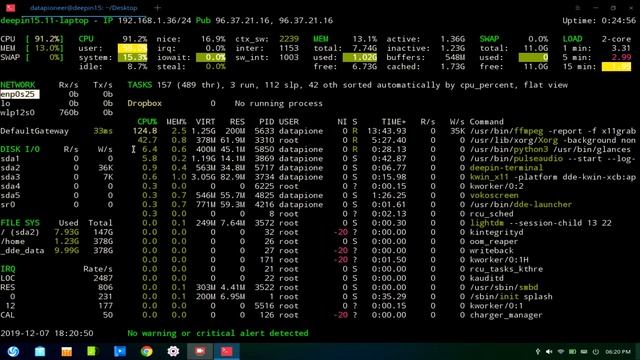Viewport: 640px width, 360px height.
Task: Click the terminal app icon in title bar
Action: [11, 7]
